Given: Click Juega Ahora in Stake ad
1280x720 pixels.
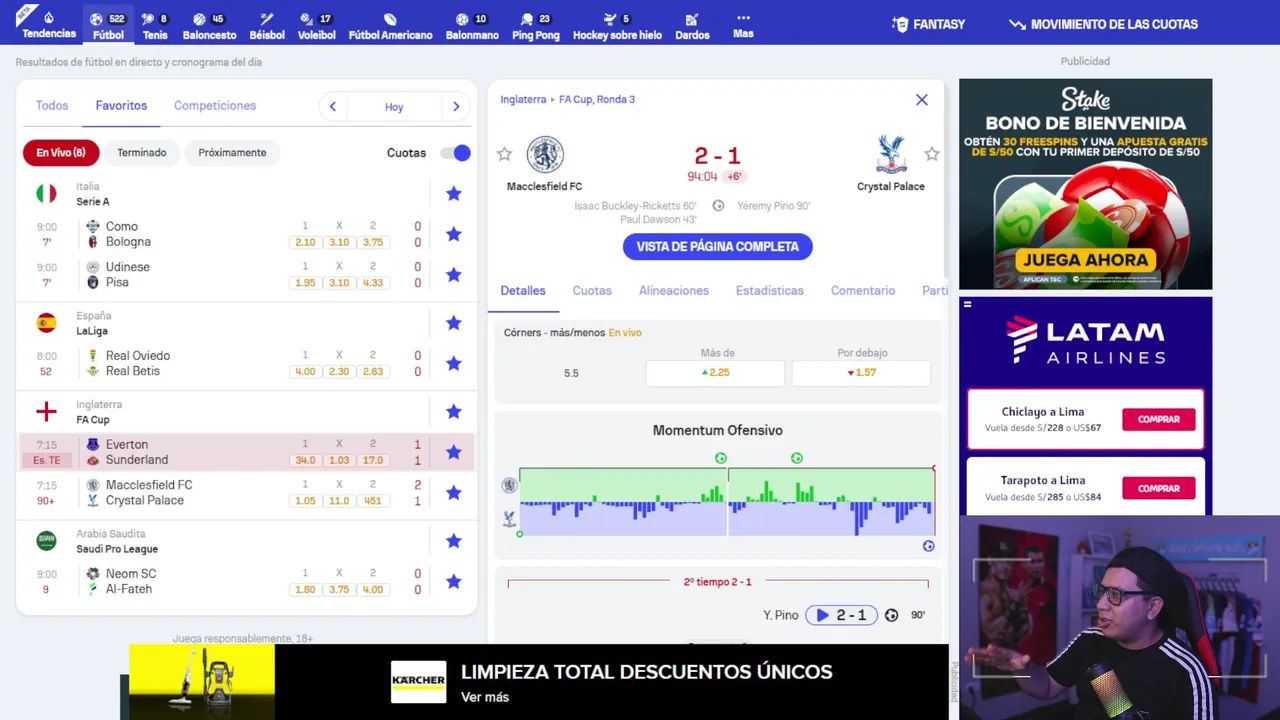Looking at the screenshot, I should tap(1086, 259).
